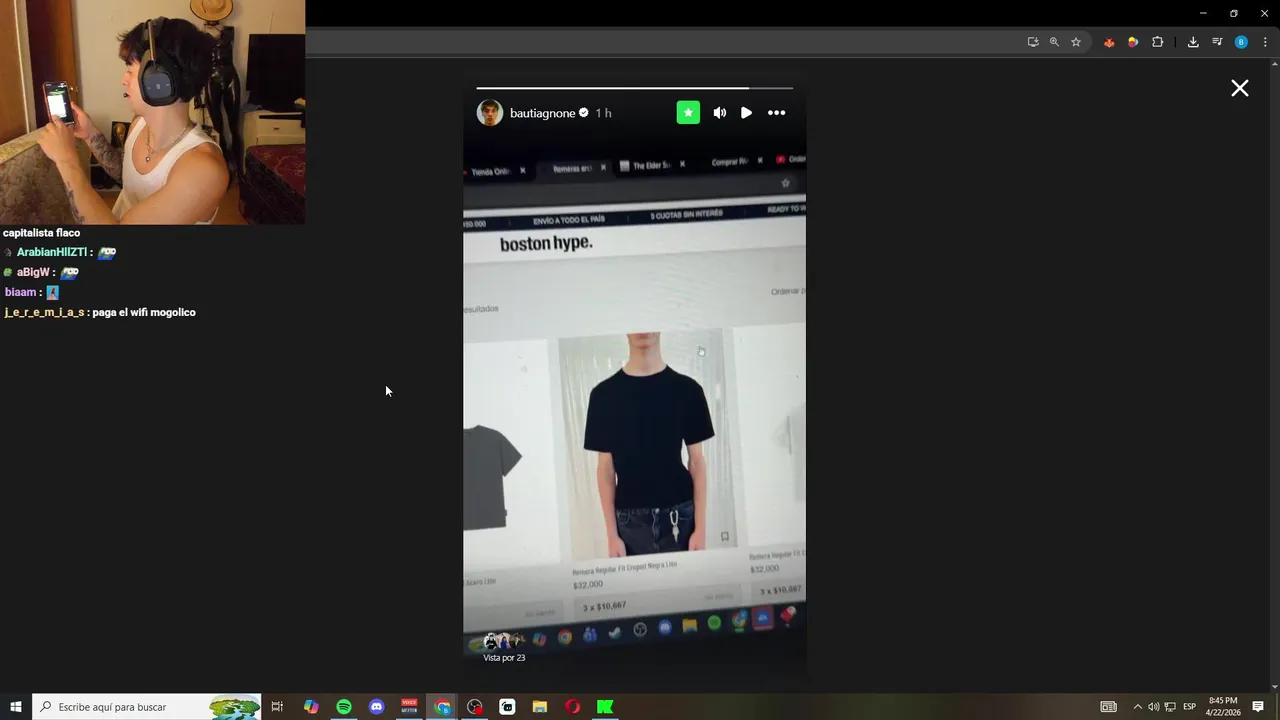
Task: Open the clock showing 8:45 PM
Action: coord(1223,707)
